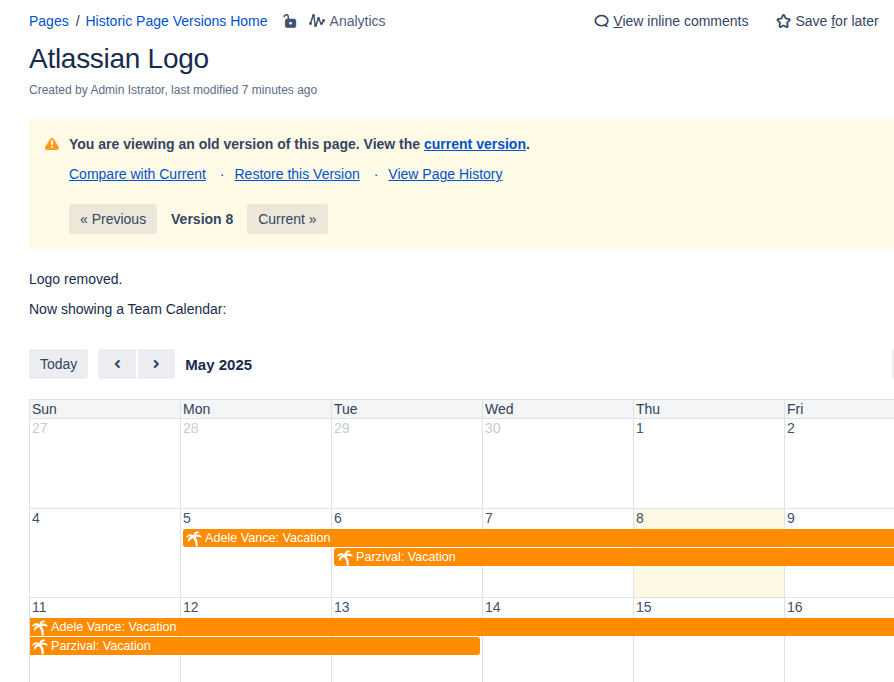Click the View inline comments speech bubble
Image resolution: width=894 pixels, height=682 pixels.
pos(601,21)
